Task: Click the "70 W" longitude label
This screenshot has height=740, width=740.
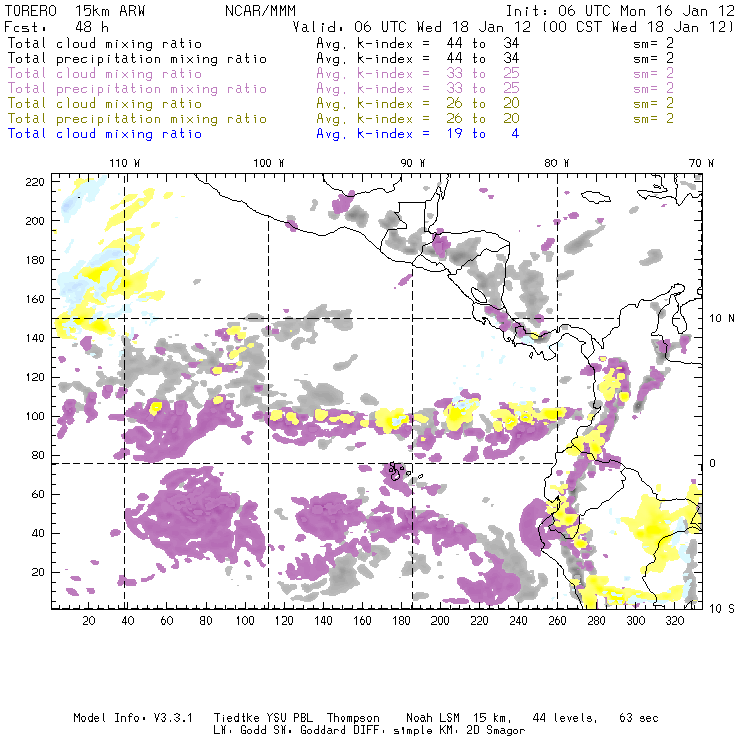Action: (x=701, y=163)
